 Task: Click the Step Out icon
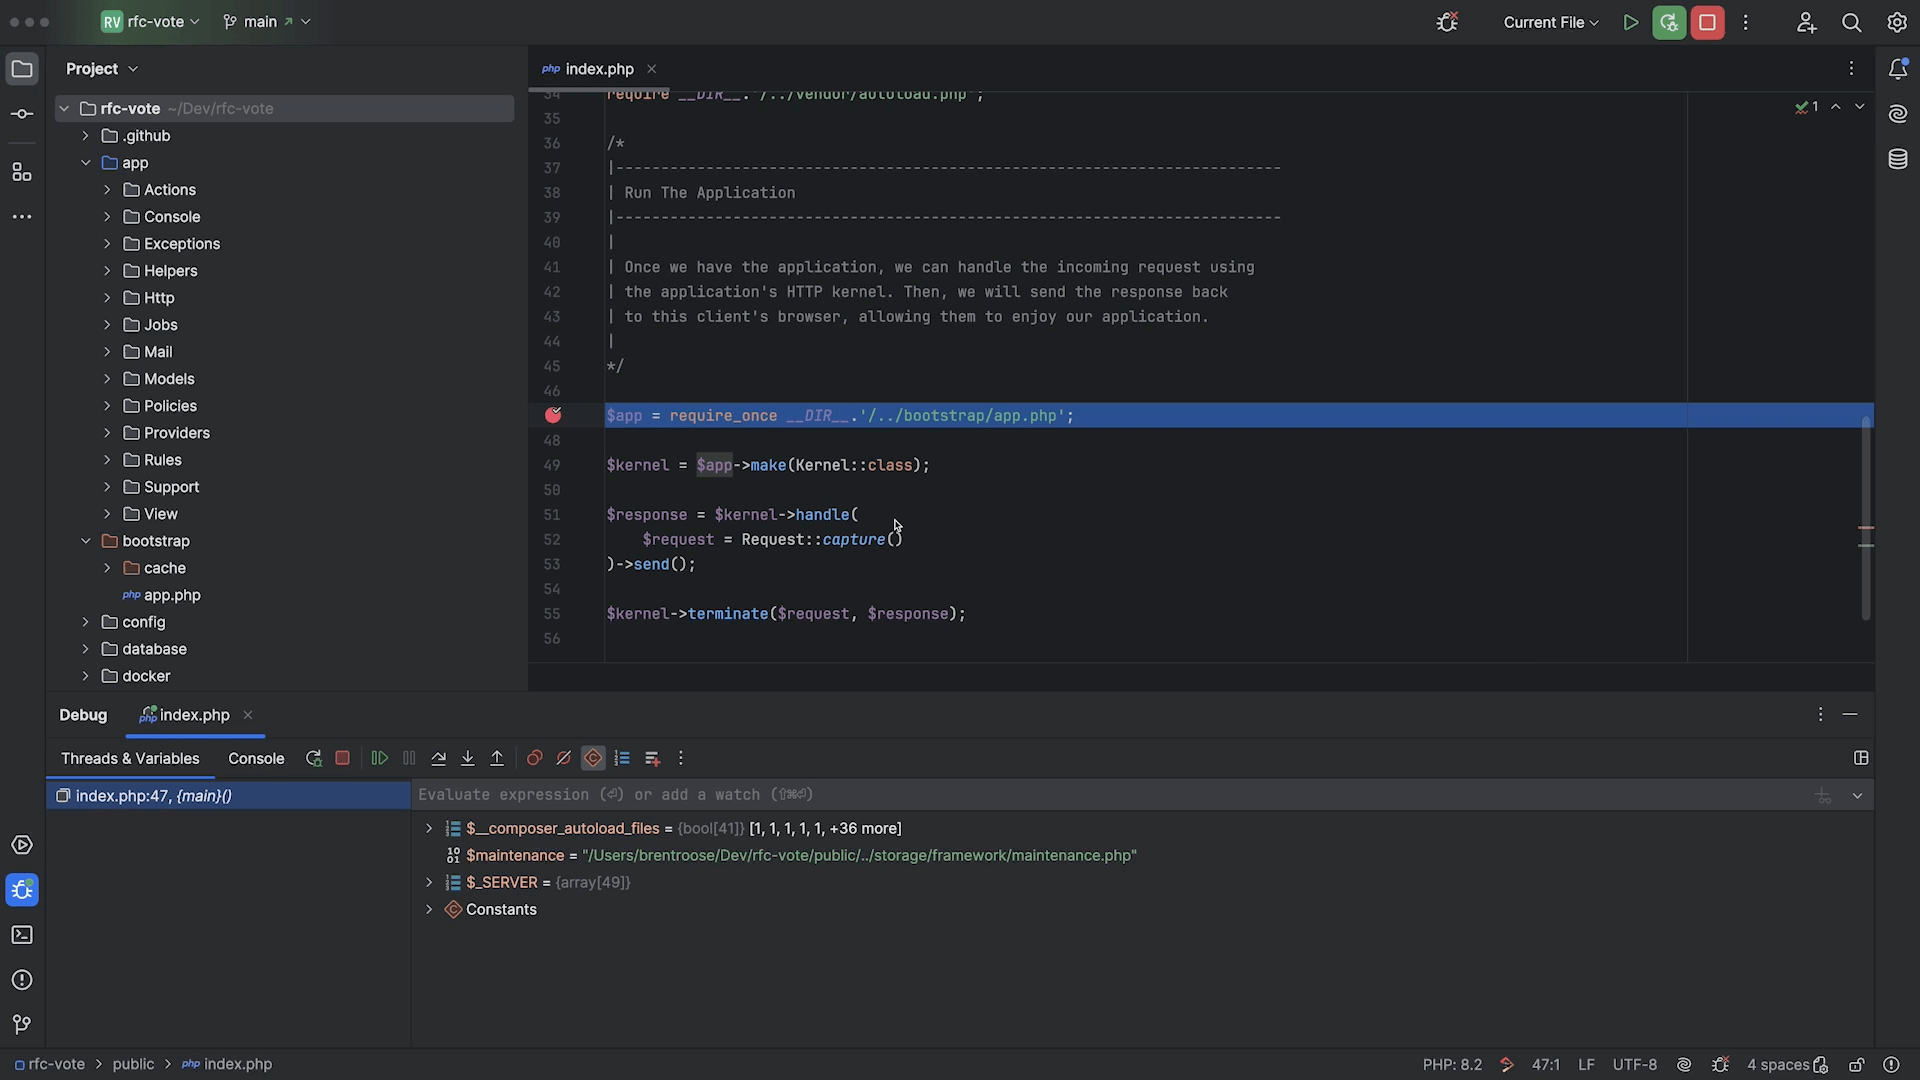tap(497, 759)
